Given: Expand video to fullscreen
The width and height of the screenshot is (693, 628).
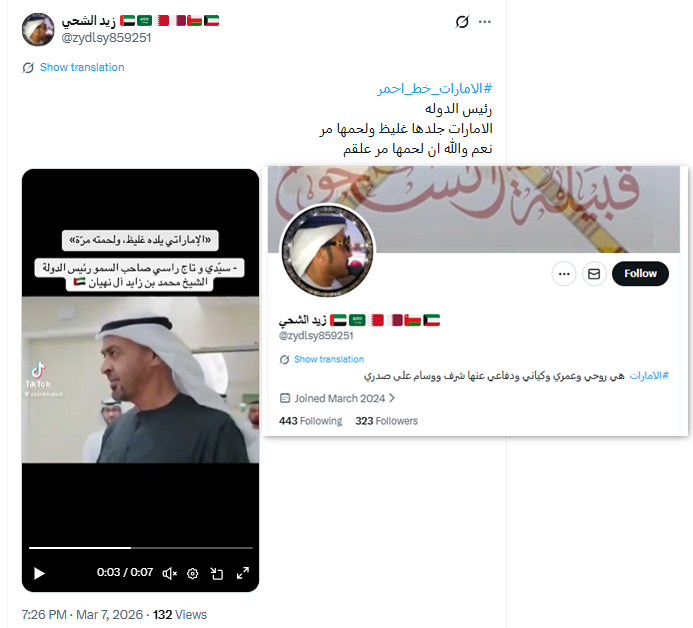Looking at the screenshot, I should (243, 573).
